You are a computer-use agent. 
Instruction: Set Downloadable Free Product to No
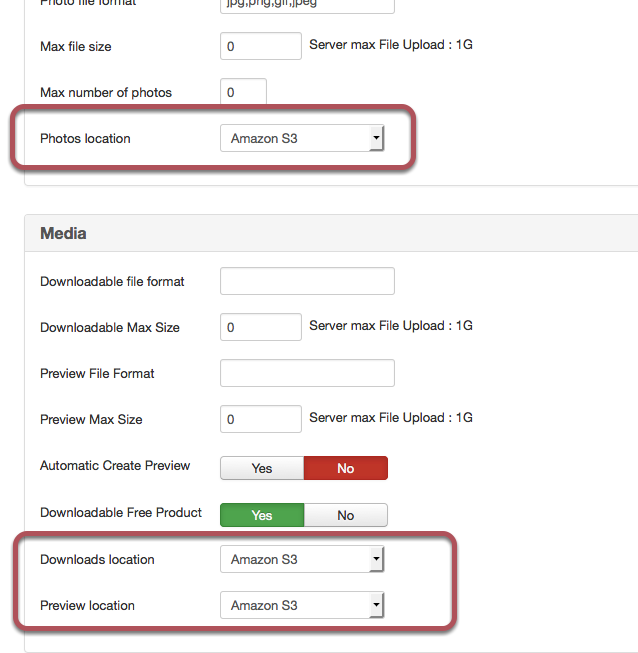click(346, 515)
